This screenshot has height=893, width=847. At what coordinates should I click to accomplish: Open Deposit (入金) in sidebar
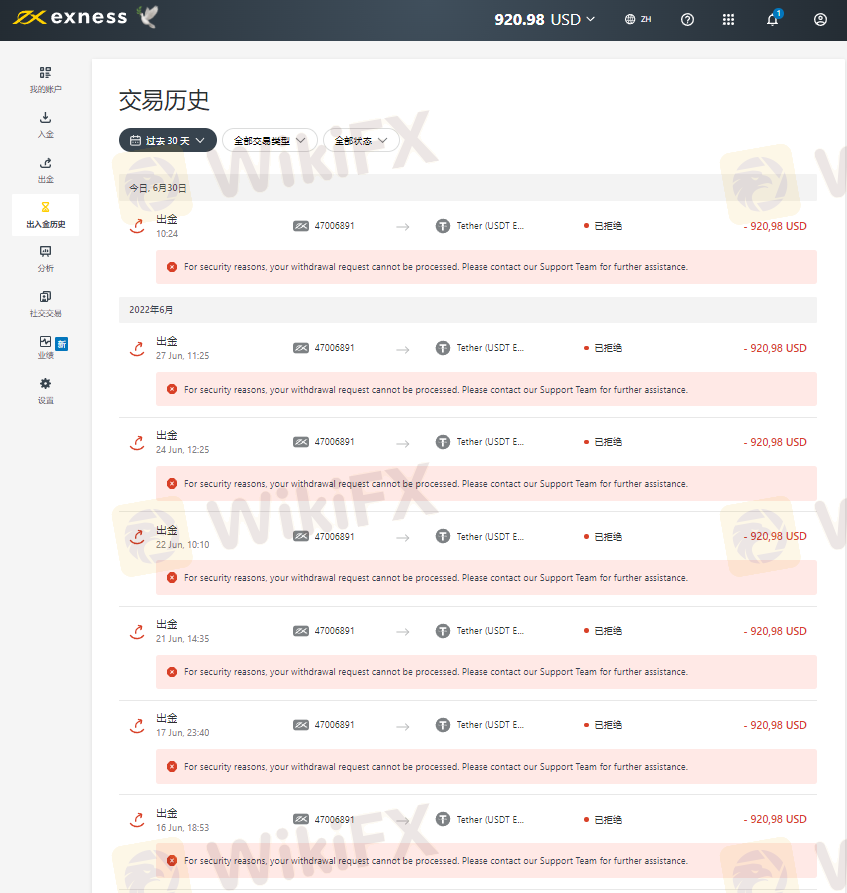46,125
